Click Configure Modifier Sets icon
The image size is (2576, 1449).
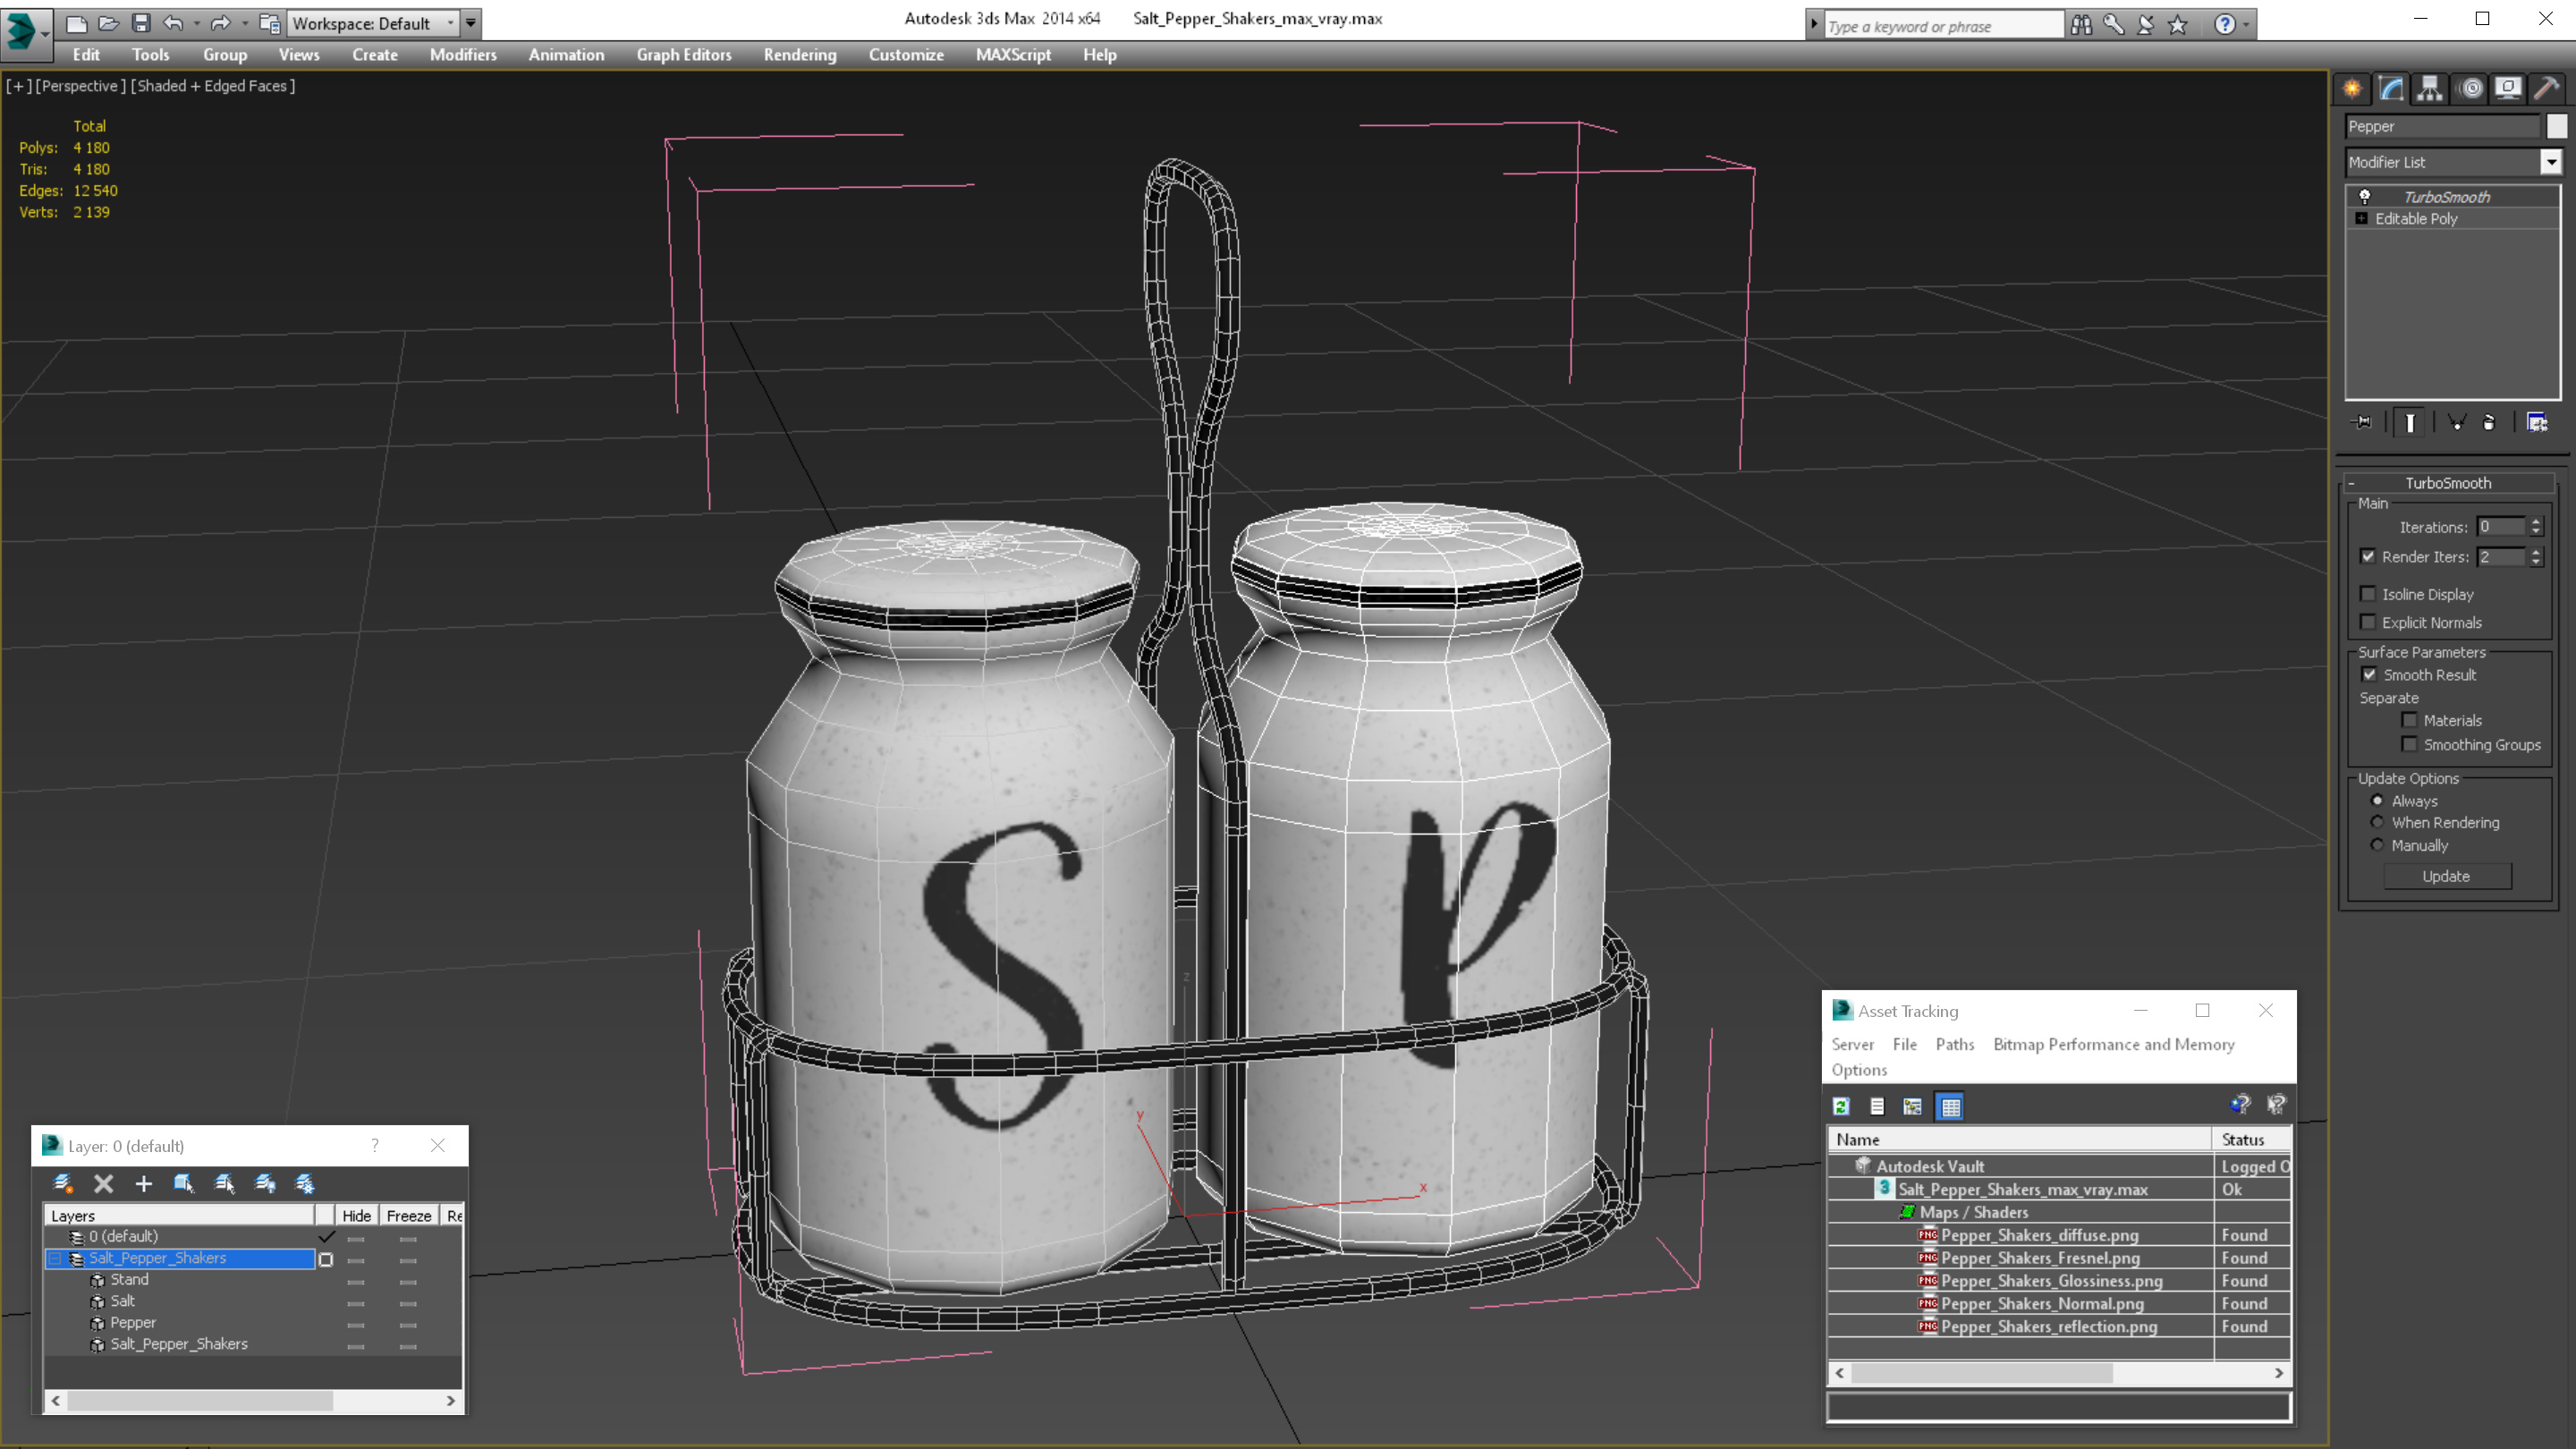tap(2537, 423)
